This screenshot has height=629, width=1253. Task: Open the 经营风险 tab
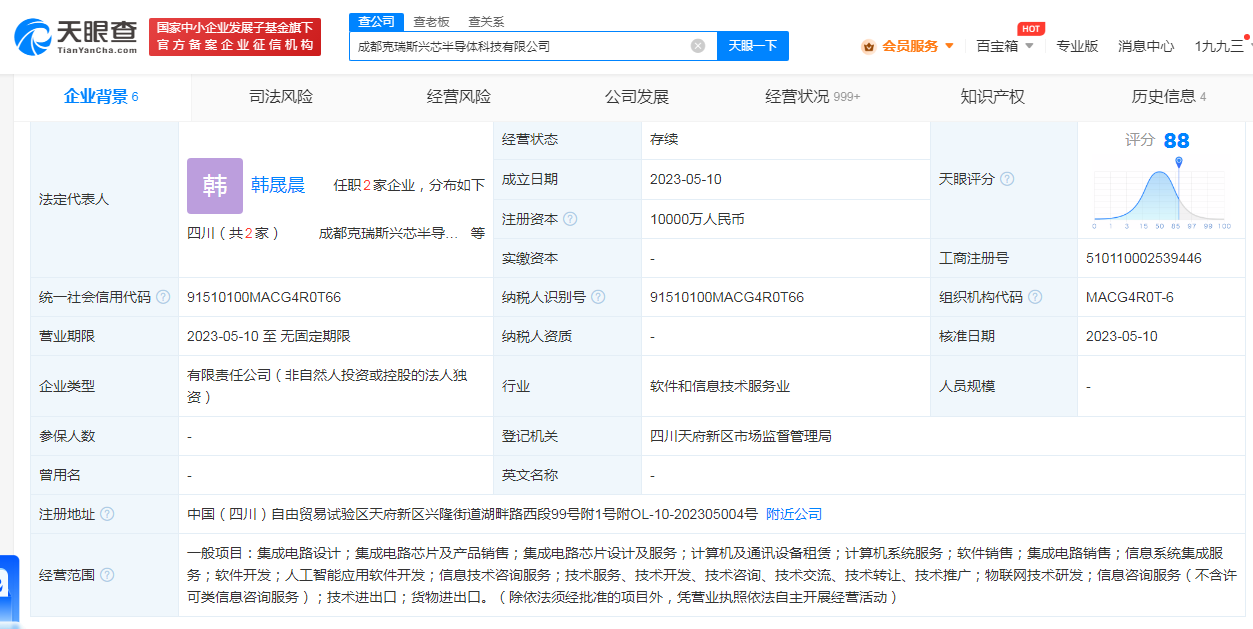coord(459,97)
